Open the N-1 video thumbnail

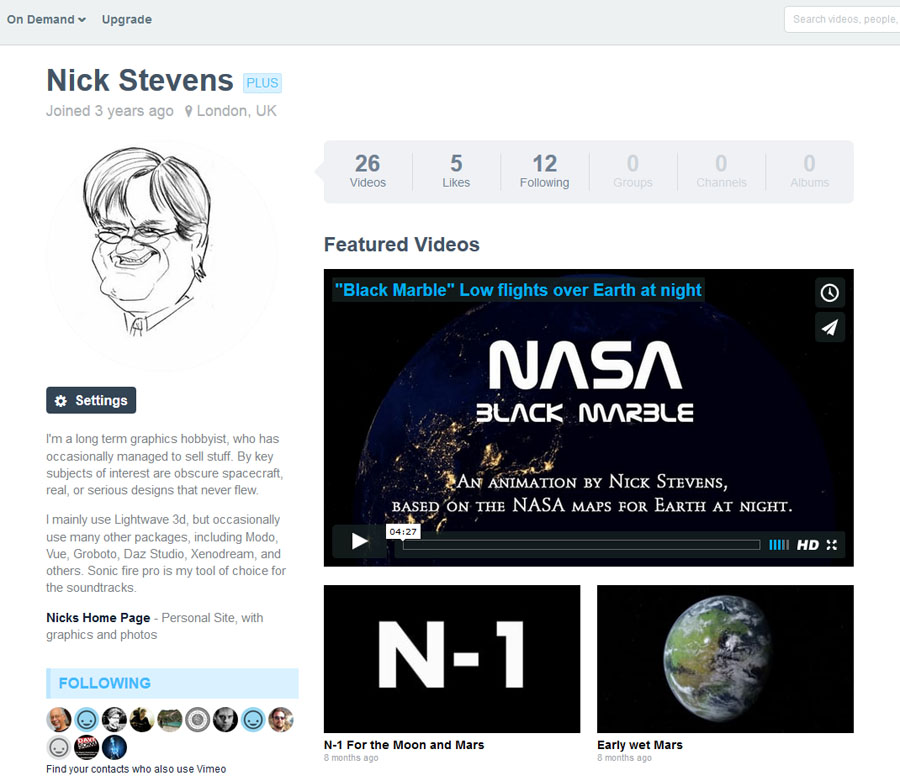[452, 659]
